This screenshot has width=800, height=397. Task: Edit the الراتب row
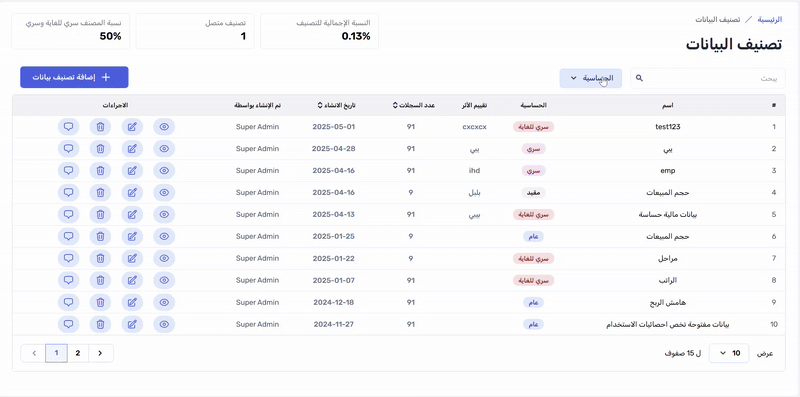[x=132, y=280]
